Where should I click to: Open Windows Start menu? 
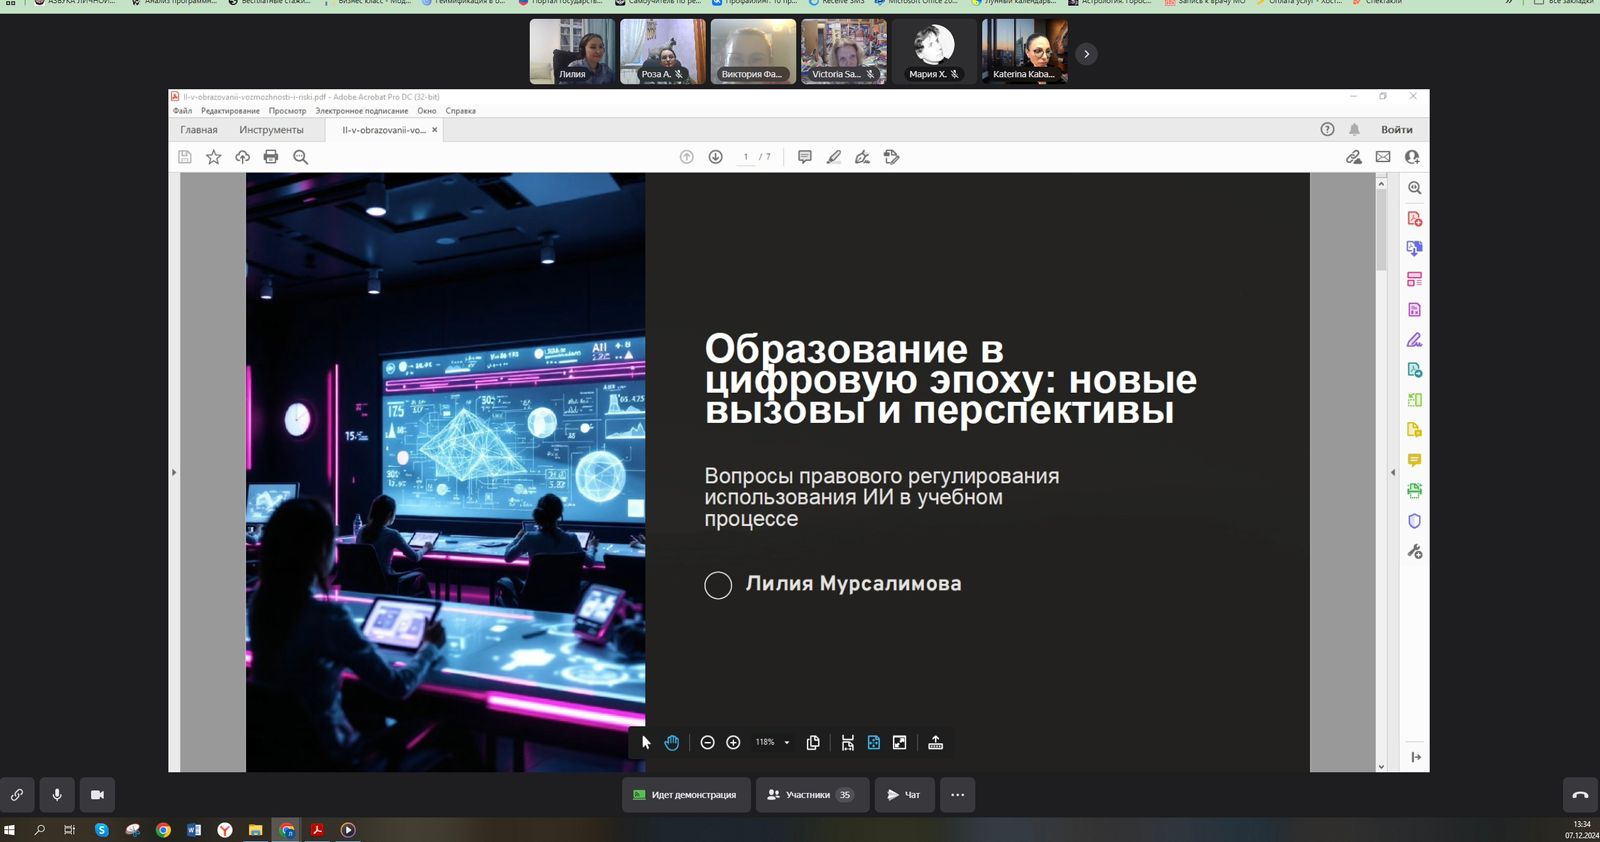coord(10,830)
